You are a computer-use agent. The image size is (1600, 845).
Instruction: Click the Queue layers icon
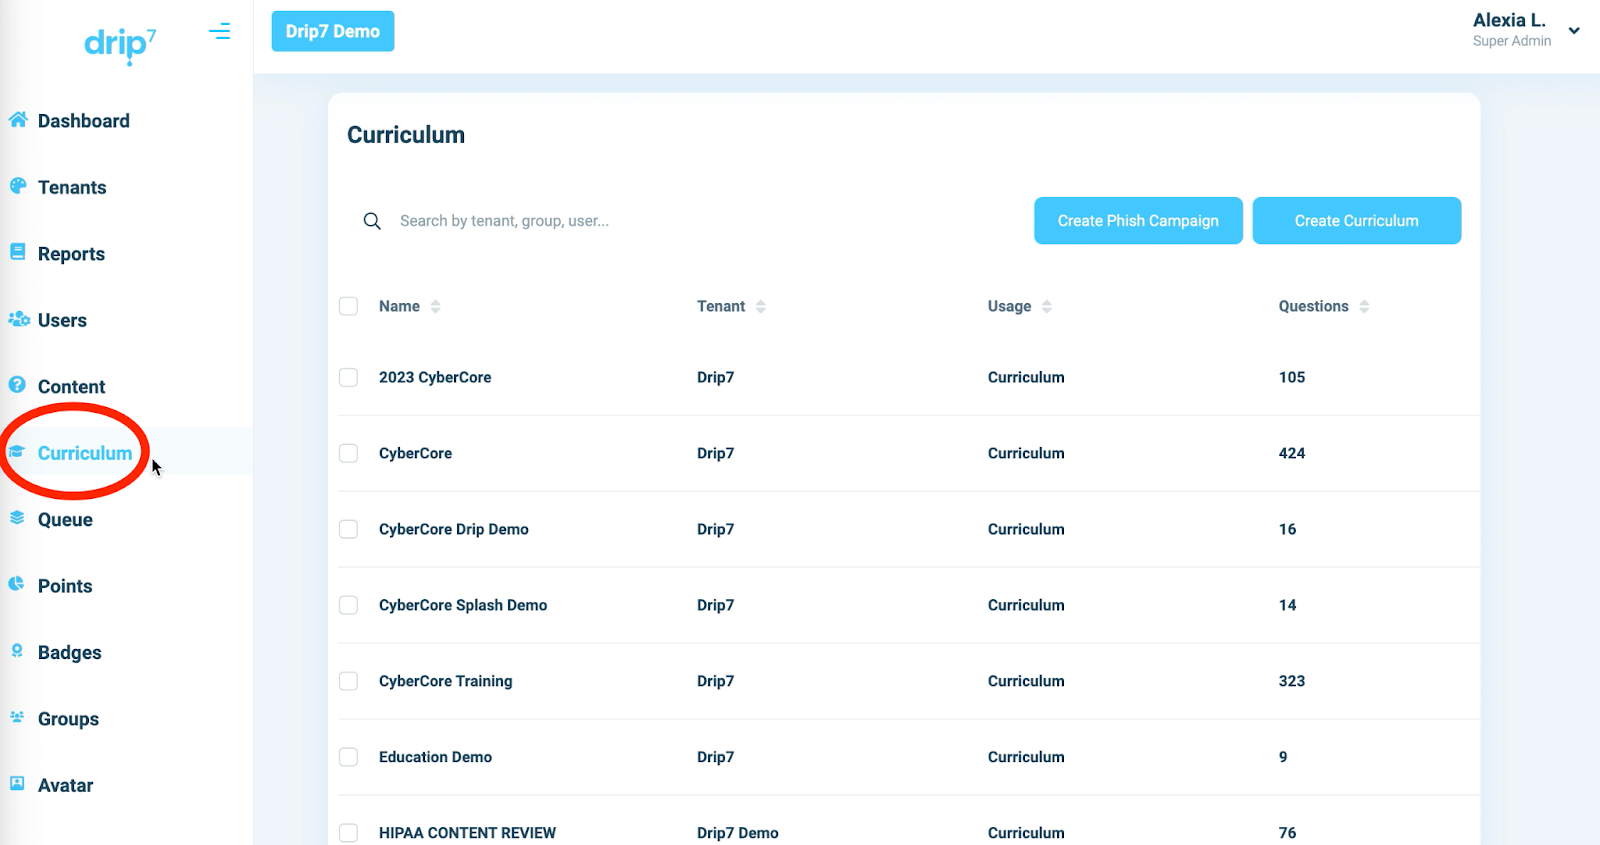coord(17,518)
